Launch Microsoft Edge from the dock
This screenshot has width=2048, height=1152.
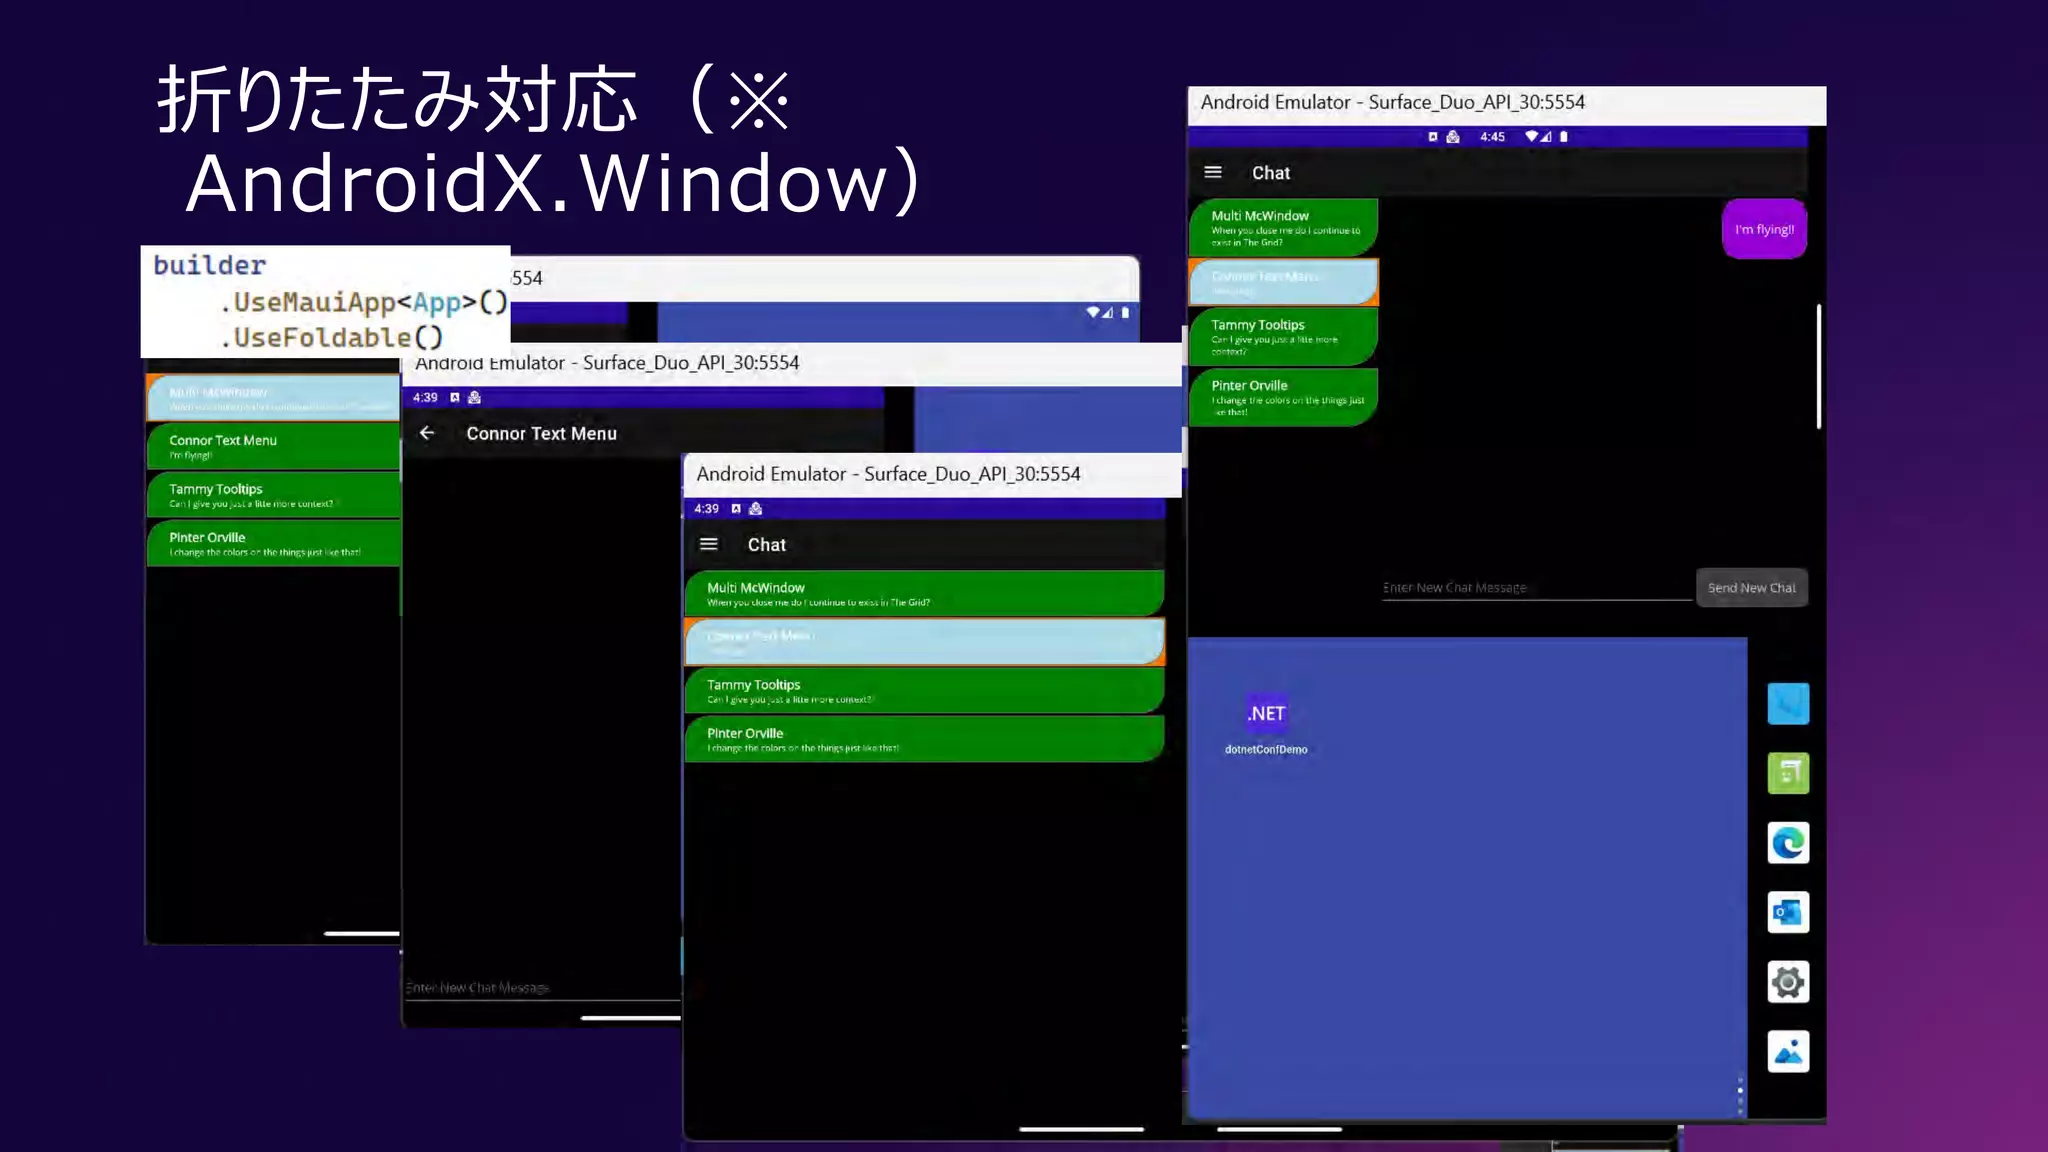(x=1788, y=843)
